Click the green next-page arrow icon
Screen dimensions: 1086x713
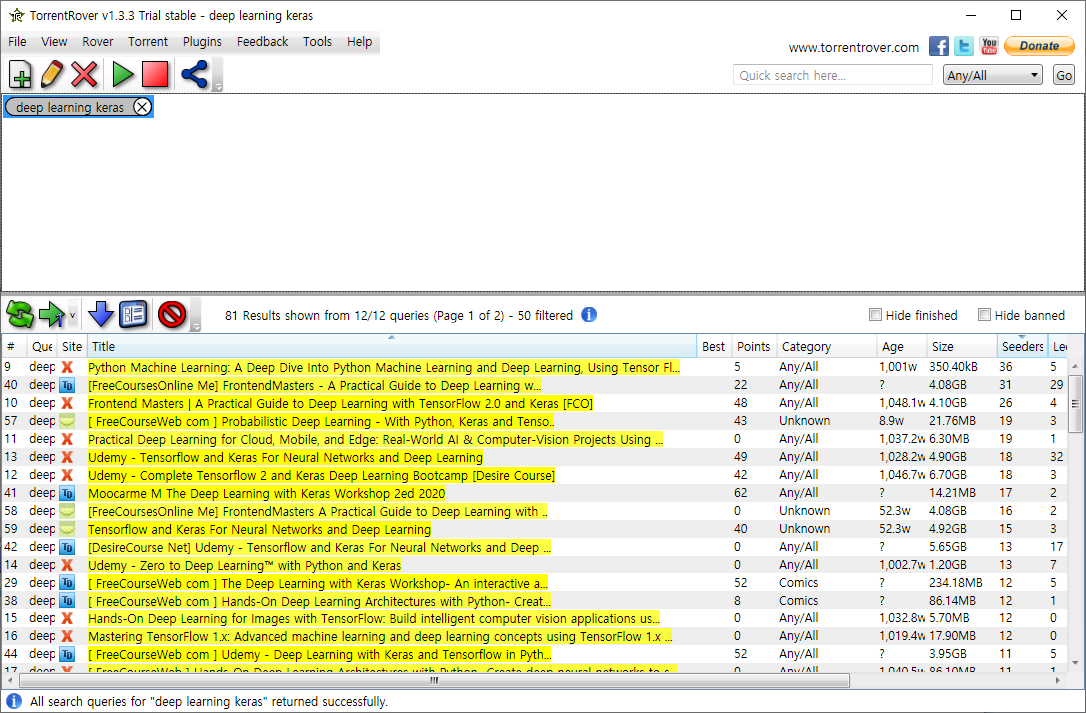click(52, 315)
